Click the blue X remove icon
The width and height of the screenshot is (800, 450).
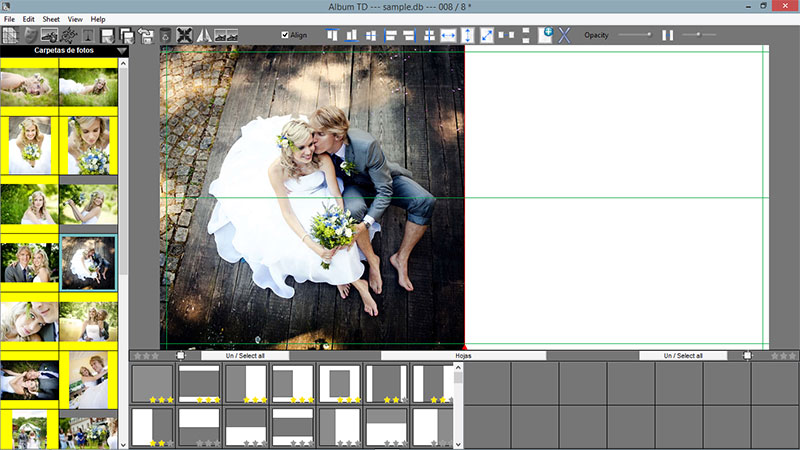point(564,35)
